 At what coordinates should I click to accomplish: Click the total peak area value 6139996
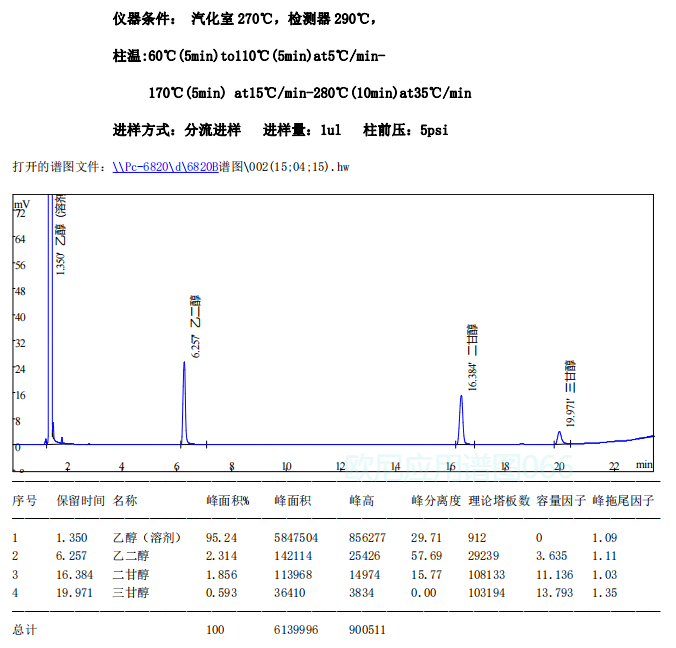tap(296, 630)
